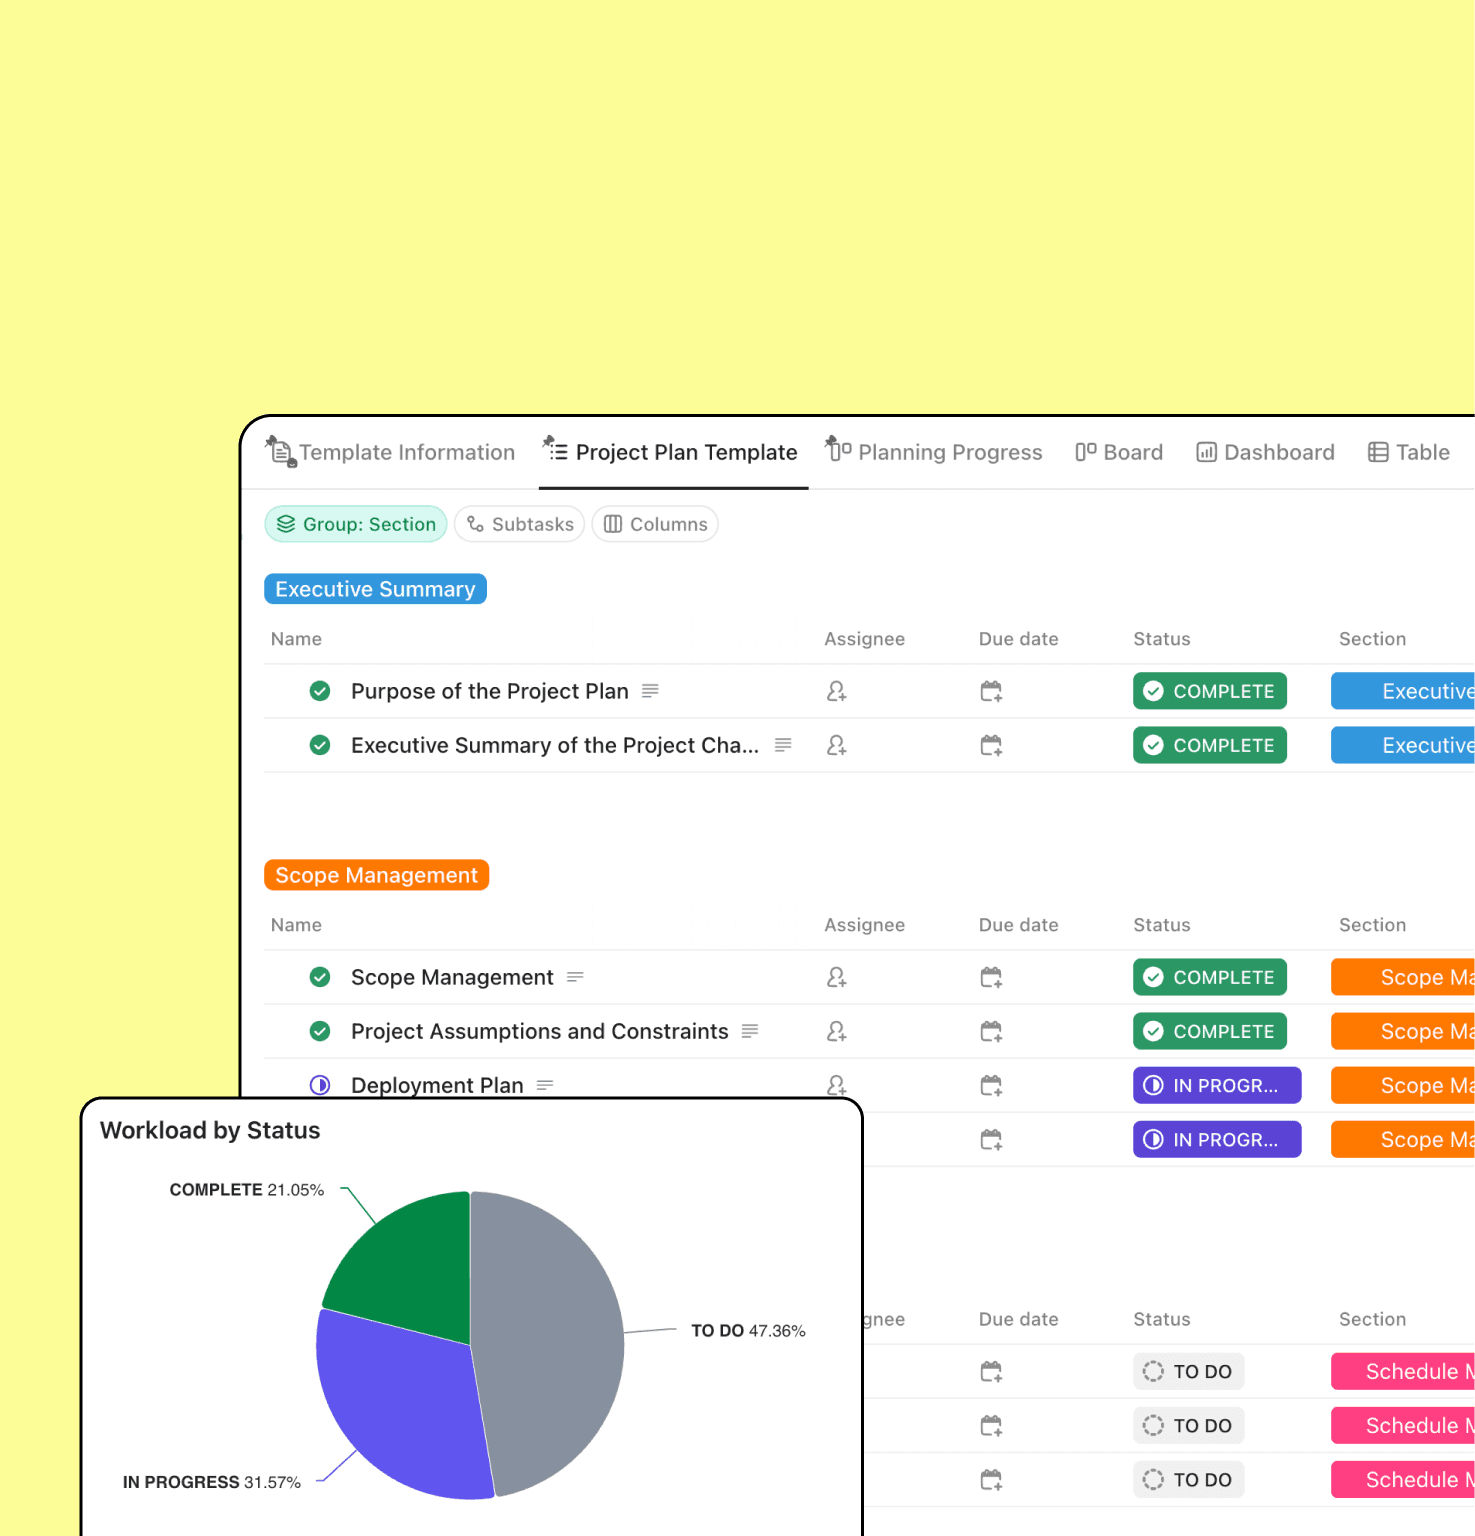
Task: Open COMPLETE status of Project Assumptions and Constraints
Action: [x=1210, y=1031]
